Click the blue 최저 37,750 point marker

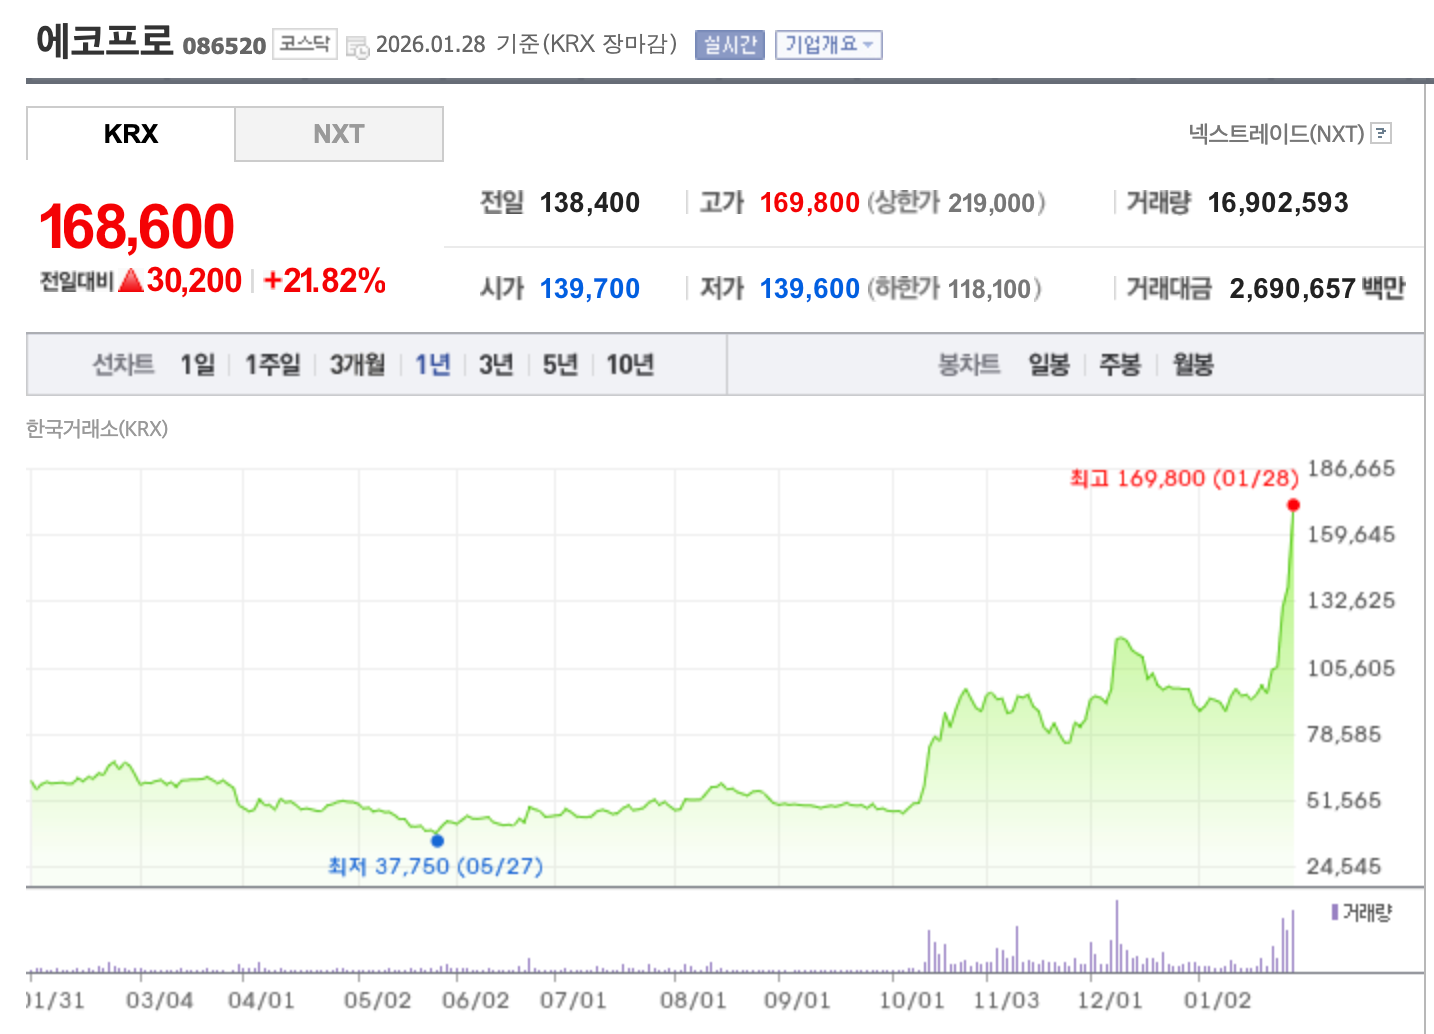click(x=437, y=840)
